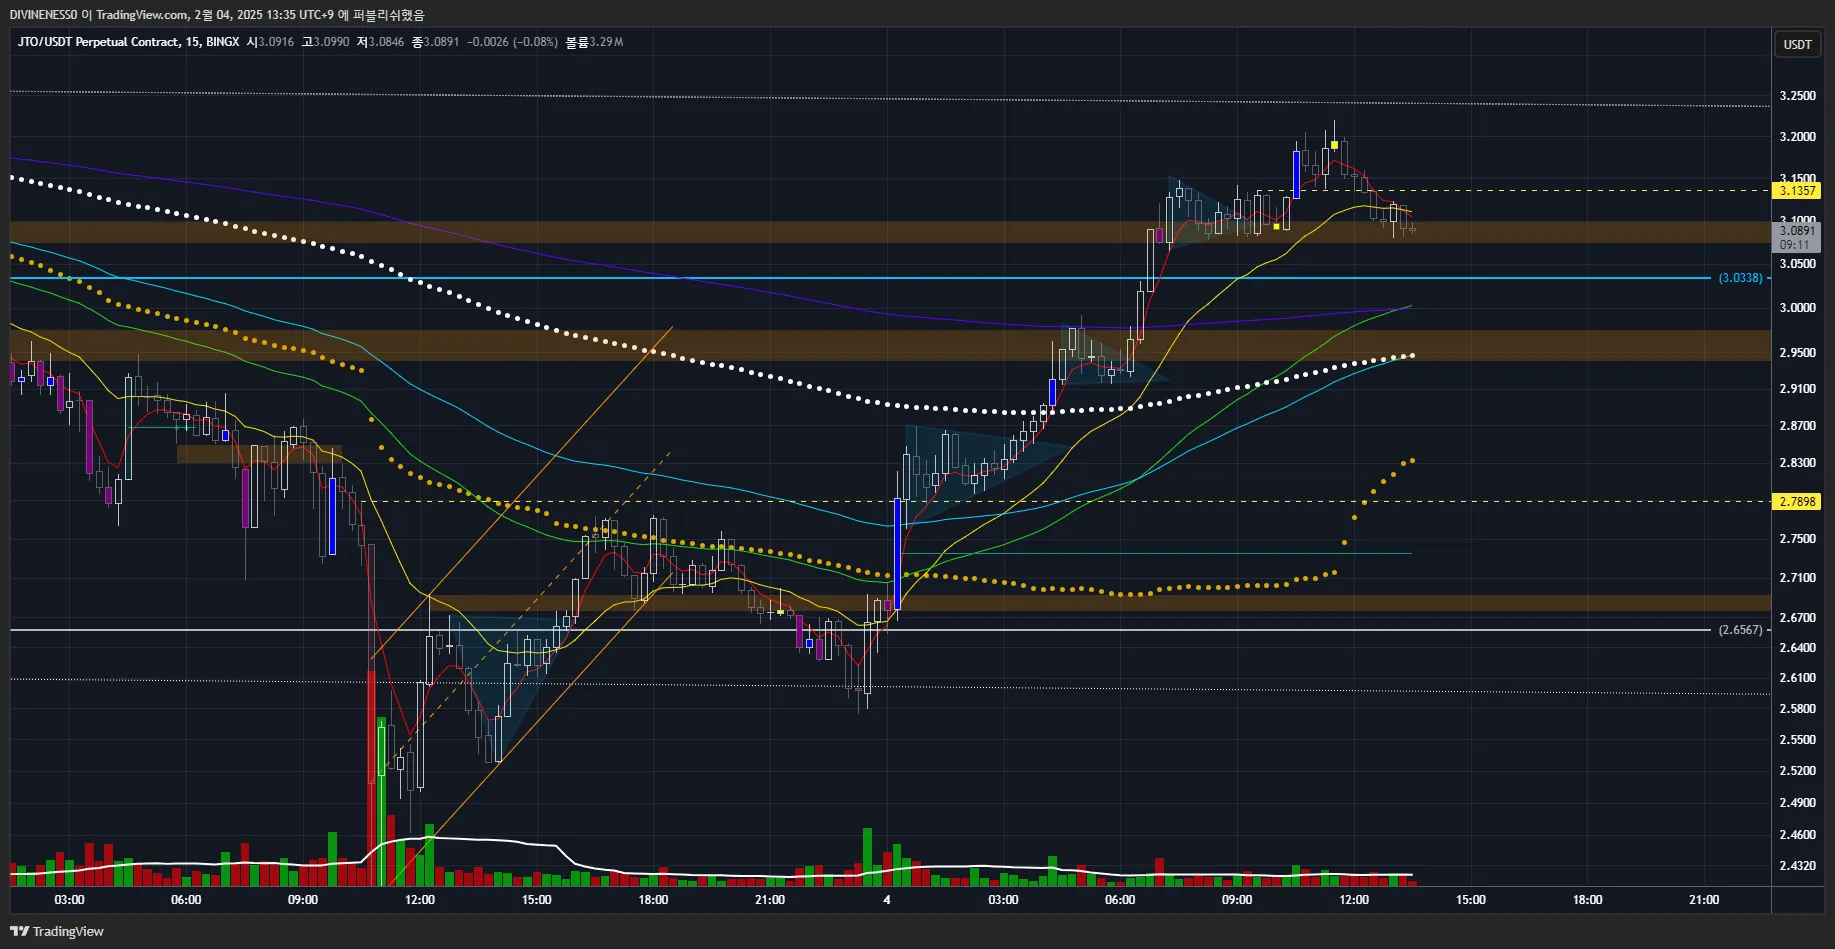The image size is (1835, 949).
Task: Click the 2.7100 price axis label
Action: coord(1797,578)
